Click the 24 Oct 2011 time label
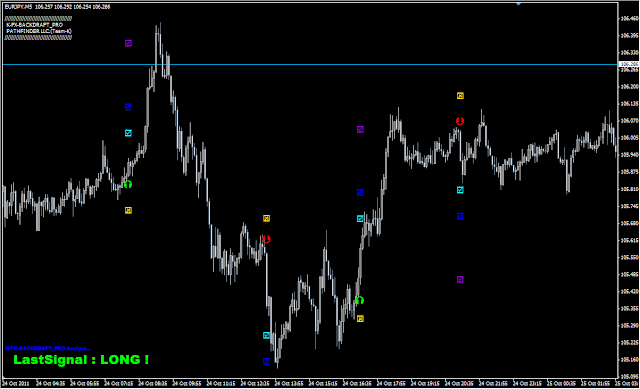 (x=16, y=384)
